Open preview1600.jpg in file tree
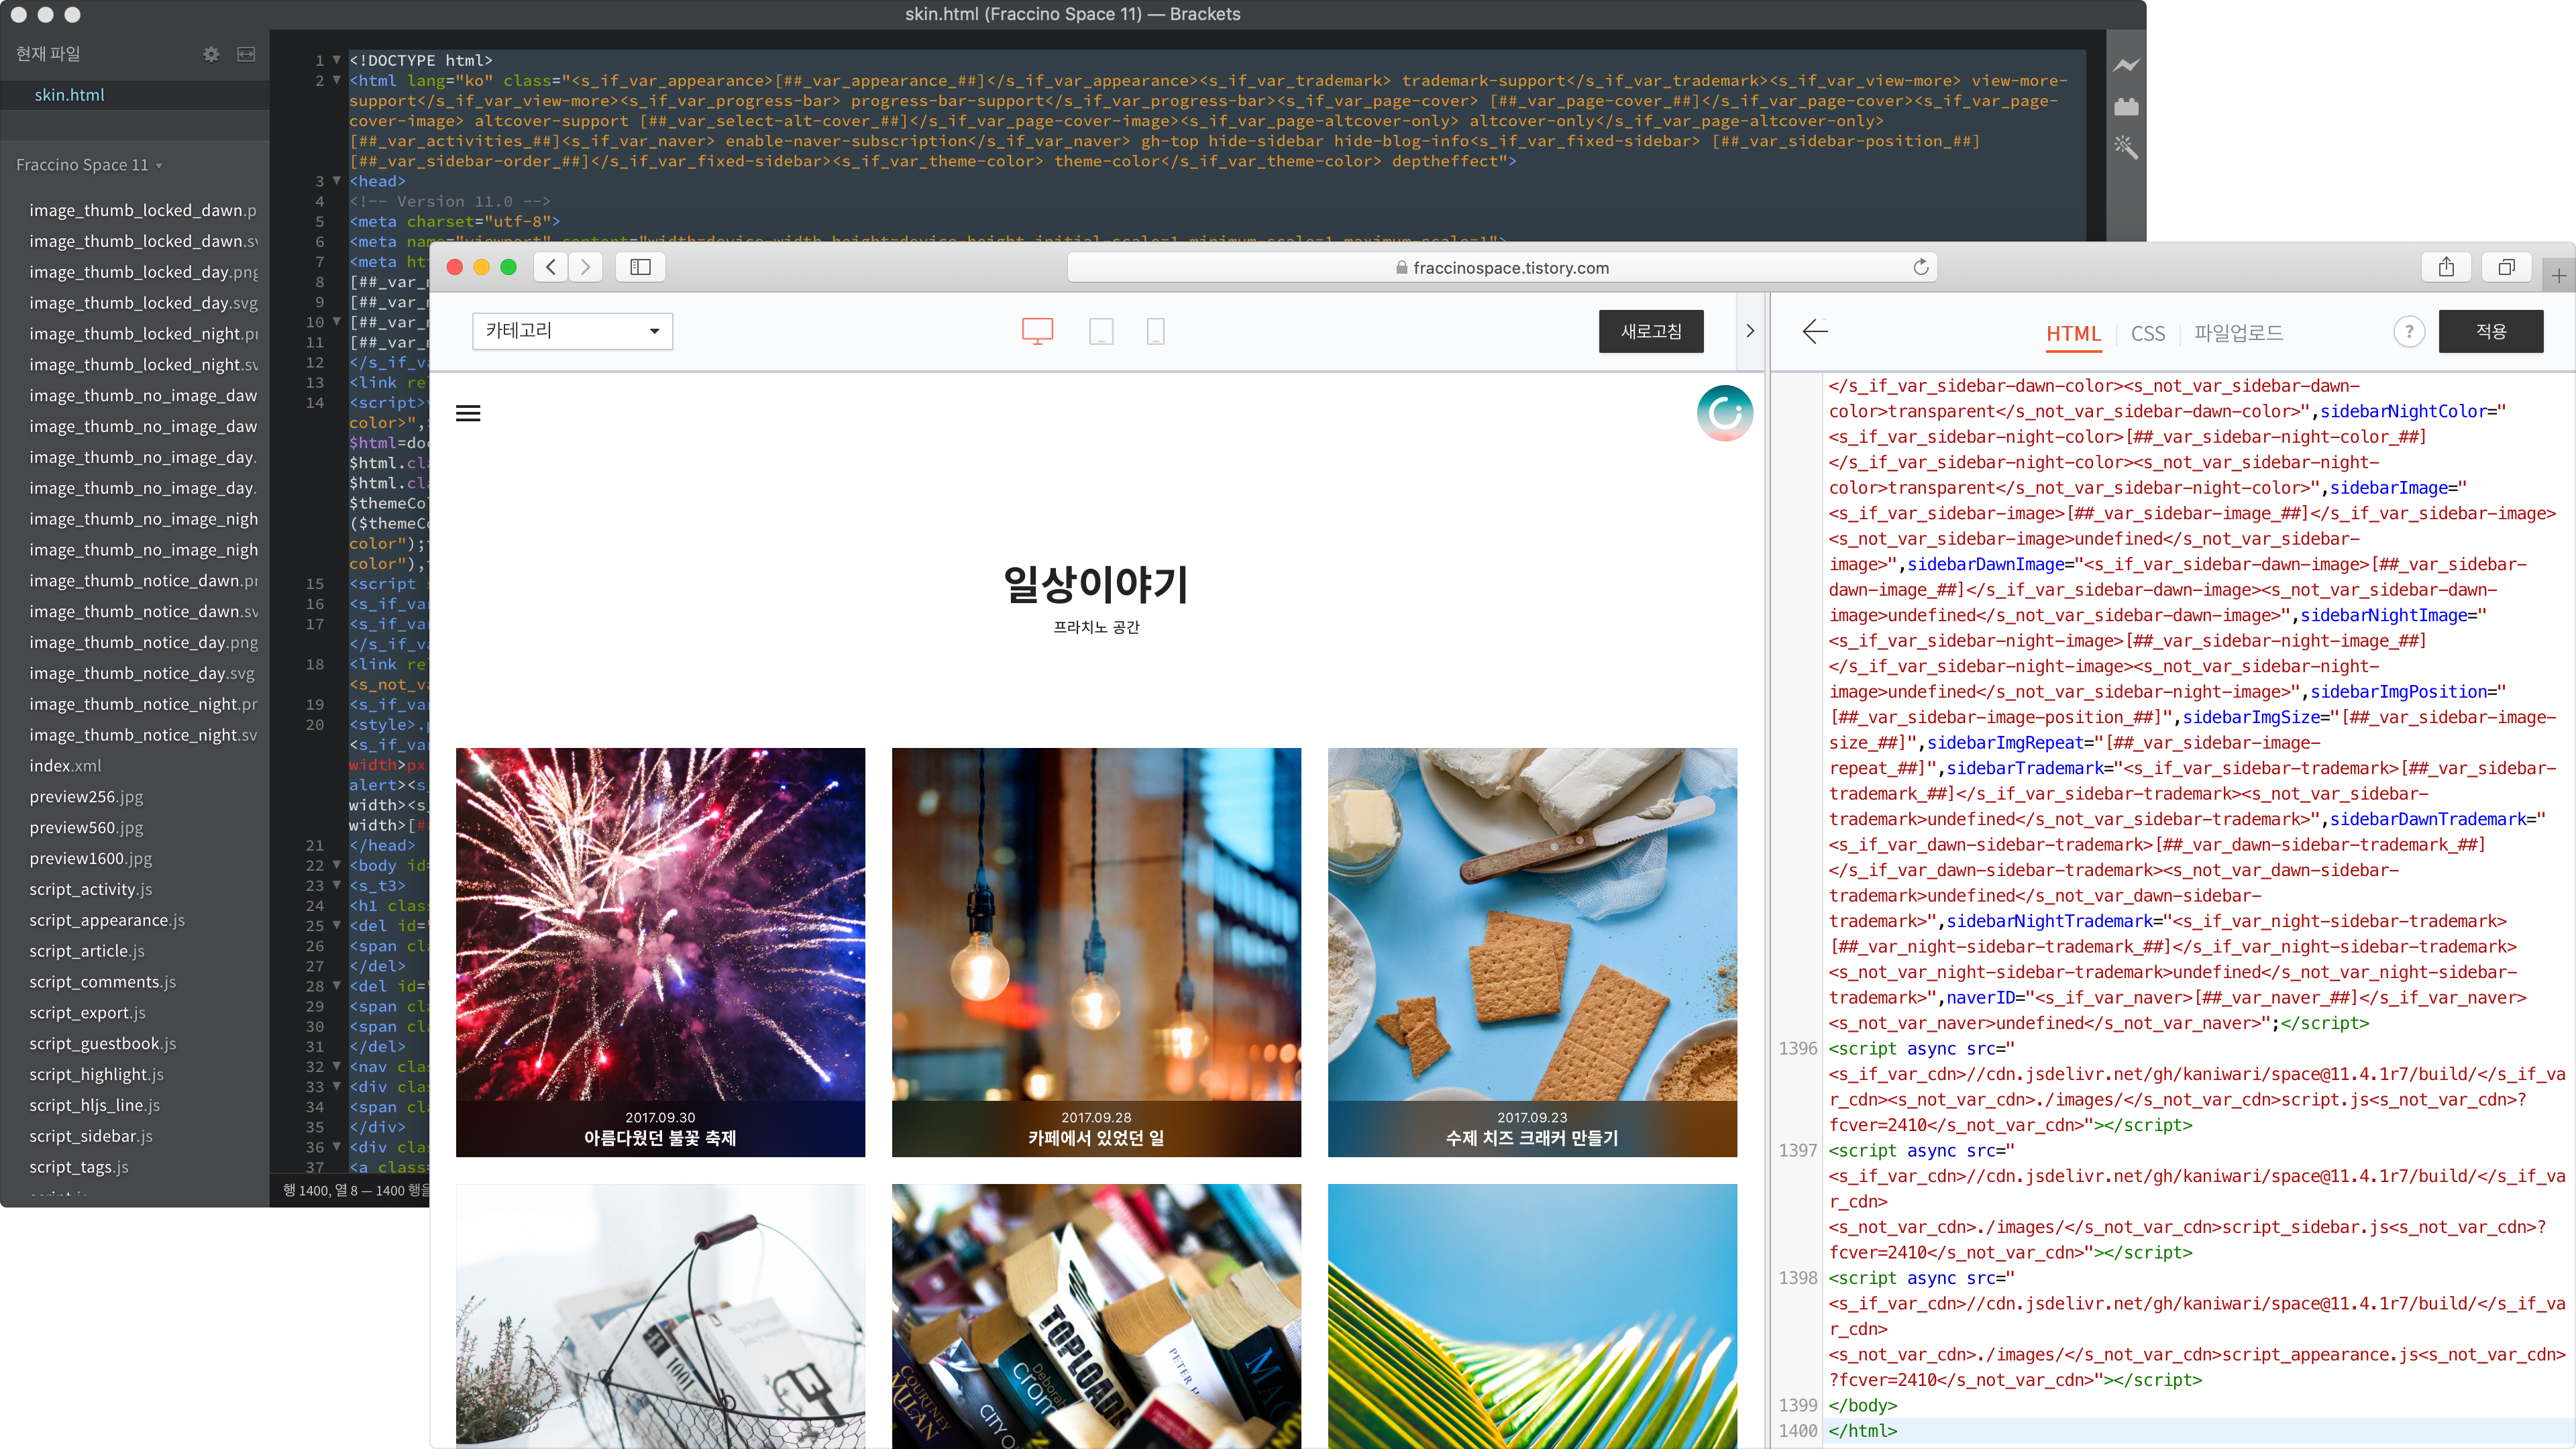This screenshot has height=1449, width=2576. pos(91,859)
